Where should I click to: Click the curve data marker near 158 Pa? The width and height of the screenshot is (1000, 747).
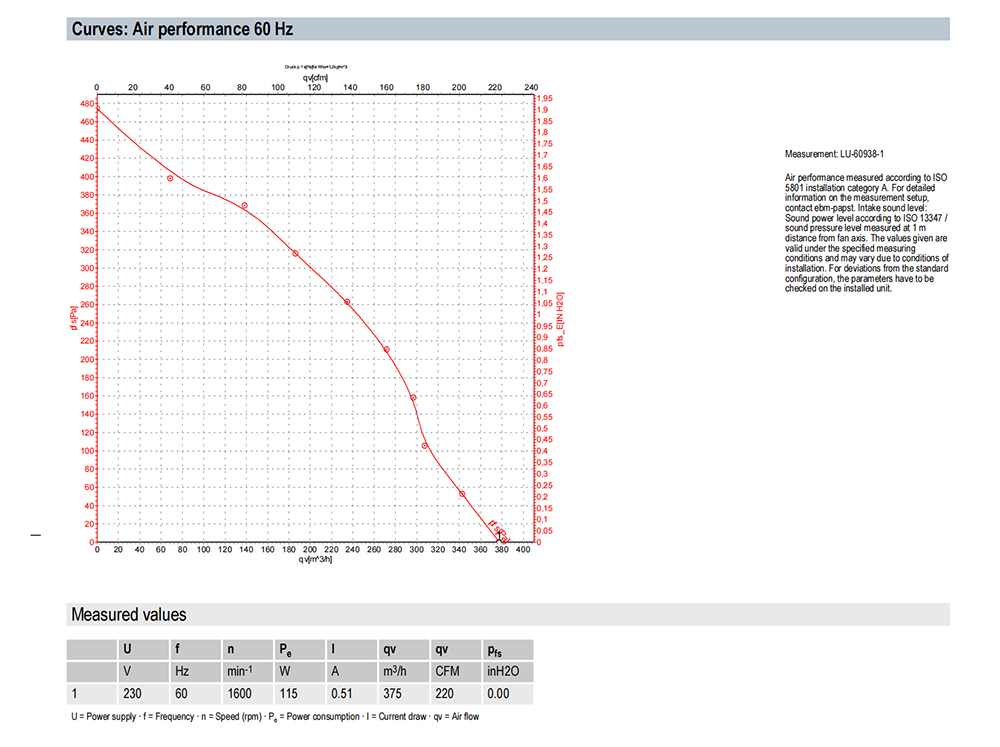(x=413, y=398)
